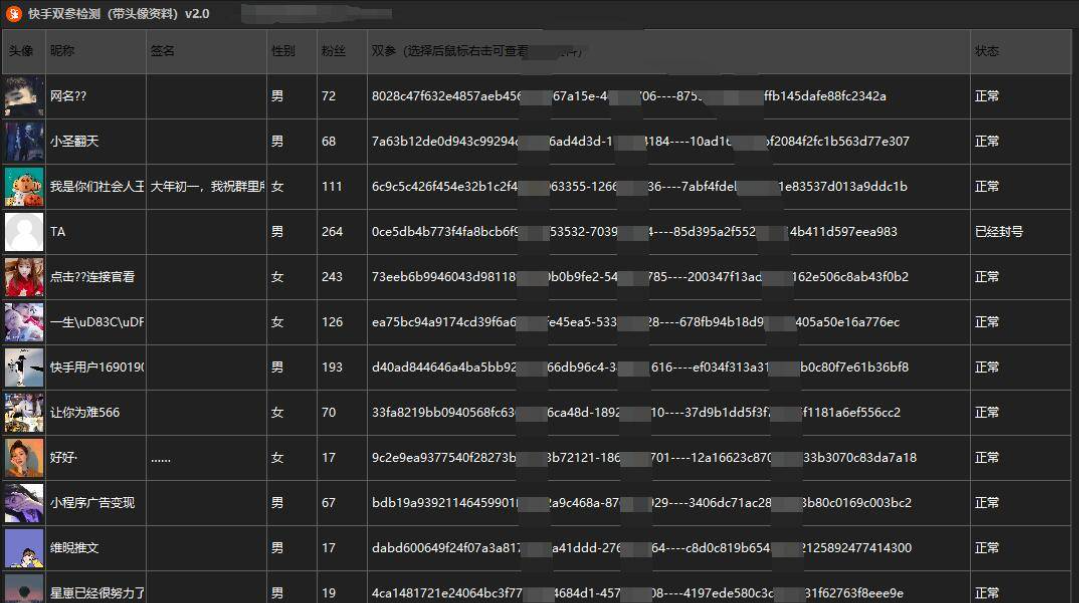
Task: Select the nickname 网名?? in first row
Action: click(x=69, y=97)
